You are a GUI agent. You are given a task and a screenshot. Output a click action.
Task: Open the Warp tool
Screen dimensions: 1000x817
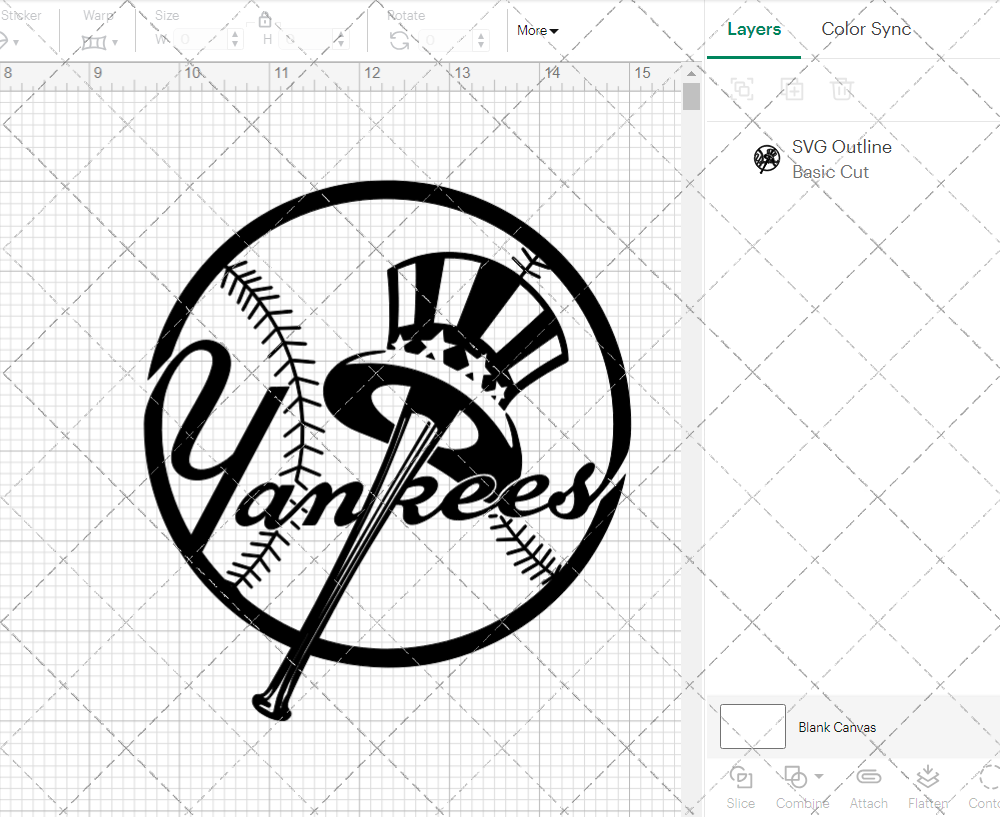(x=94, y=42)
